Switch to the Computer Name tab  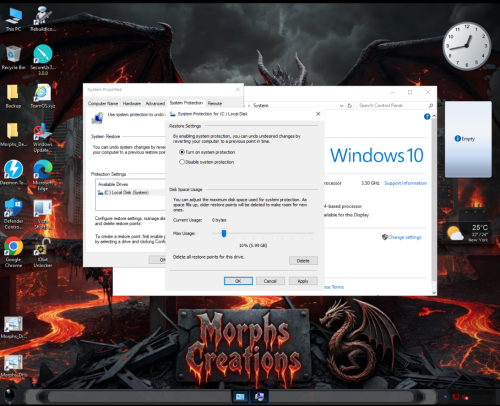pyautogui.click(x=103, y=103)
